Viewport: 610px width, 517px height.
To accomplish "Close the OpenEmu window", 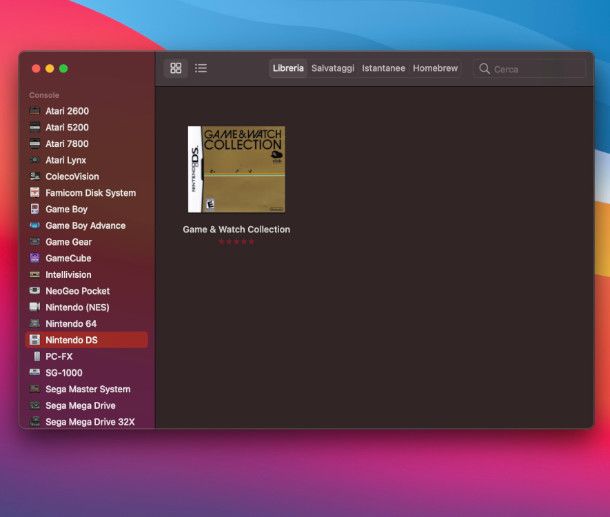I will pyautogui.click(x=36, y=69).
